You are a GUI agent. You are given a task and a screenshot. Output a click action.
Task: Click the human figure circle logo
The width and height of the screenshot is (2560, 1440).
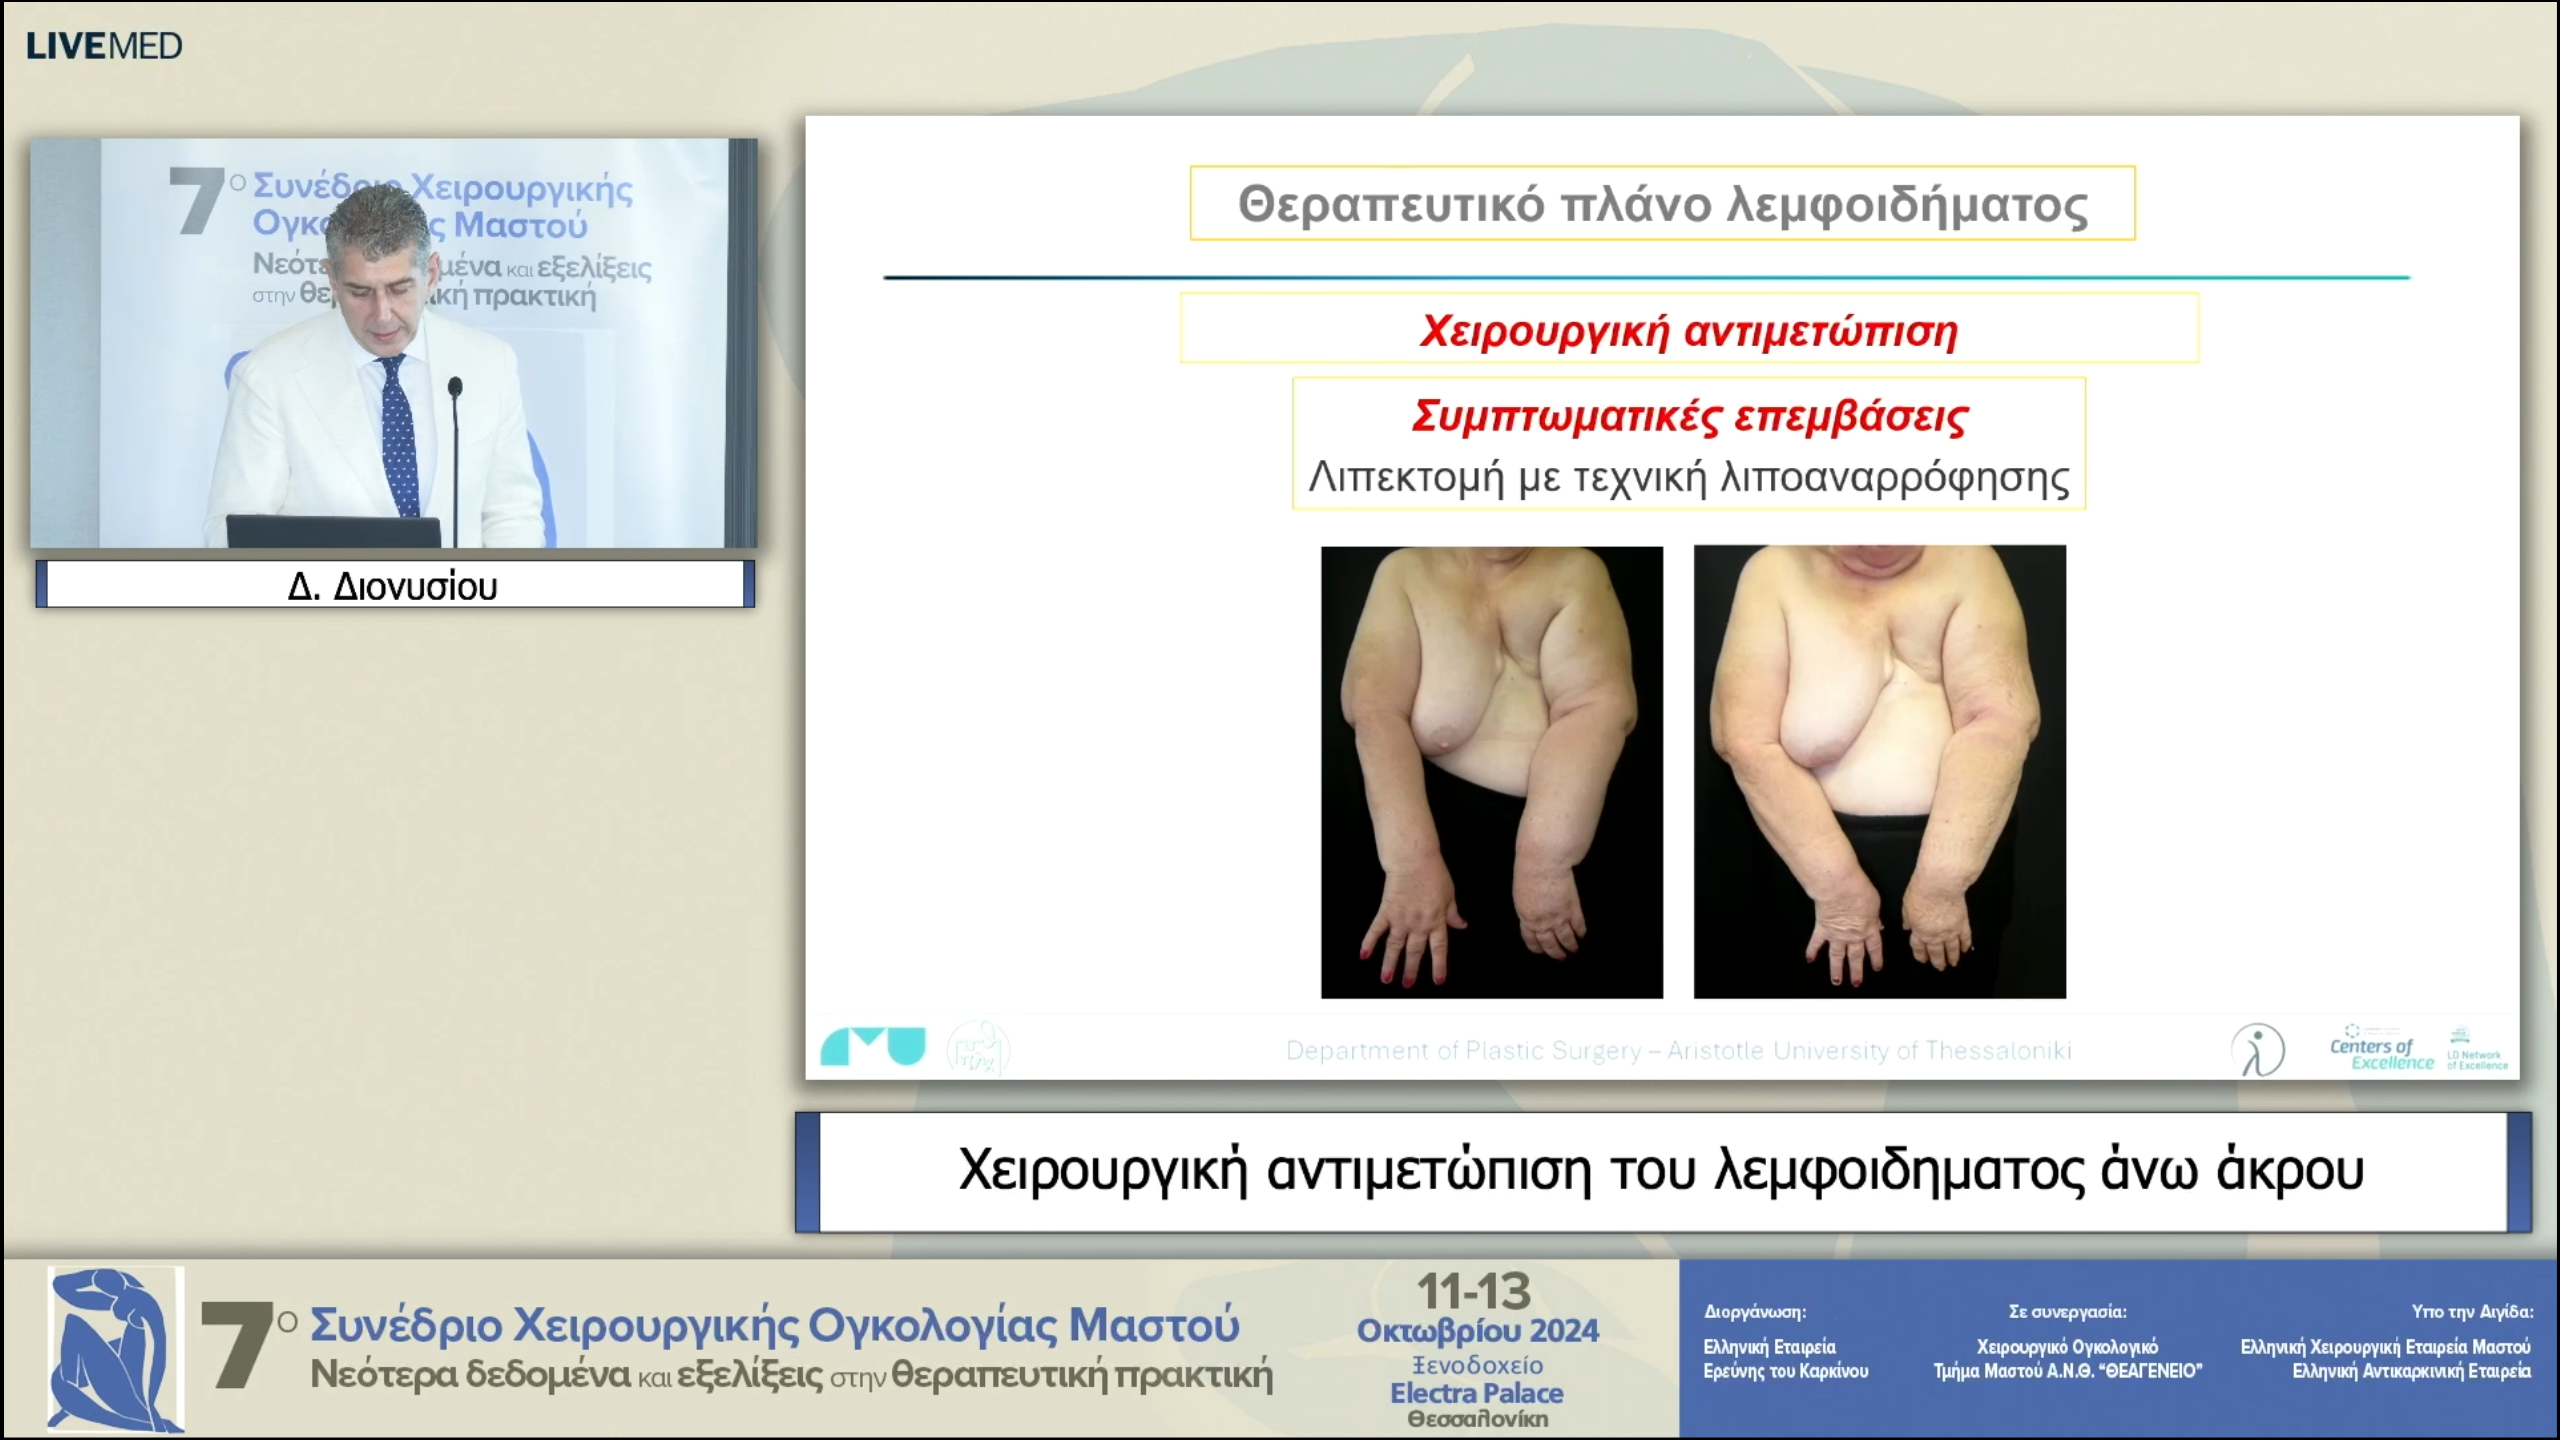click(2257, 1050)
